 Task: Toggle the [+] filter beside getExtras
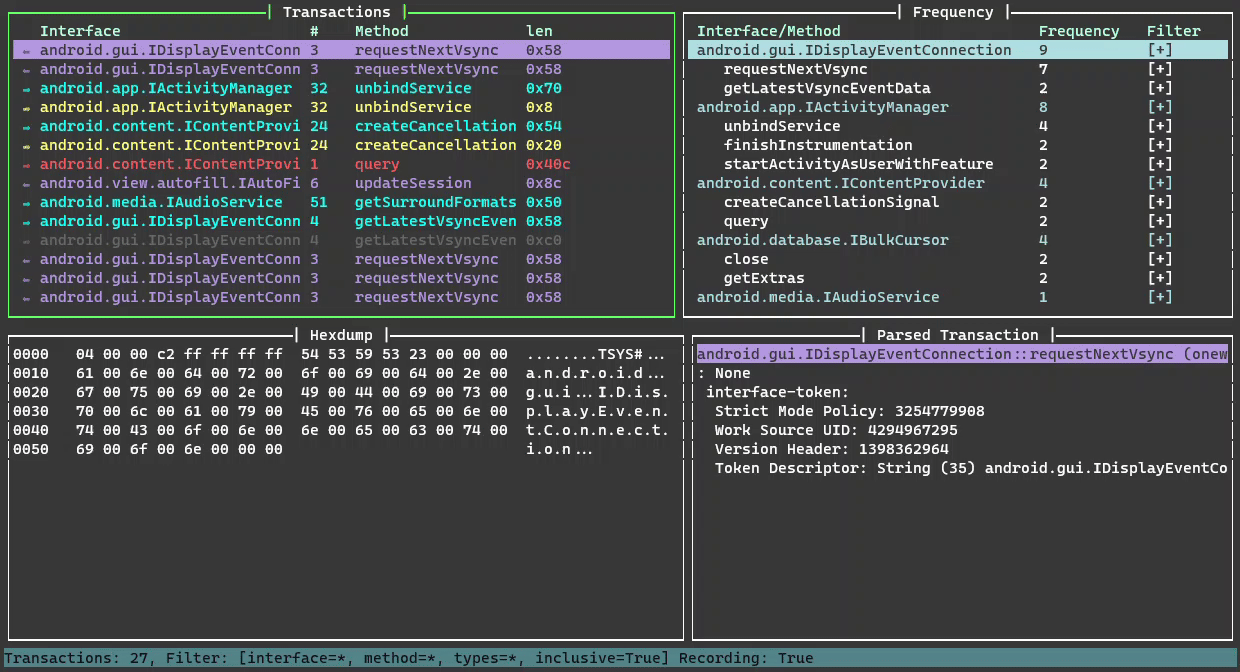click(1160, 278)
